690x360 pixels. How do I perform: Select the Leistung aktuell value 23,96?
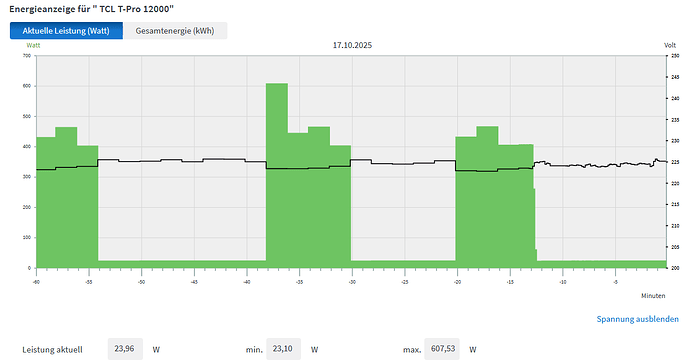pyautogui.click(x=125, y=349)
